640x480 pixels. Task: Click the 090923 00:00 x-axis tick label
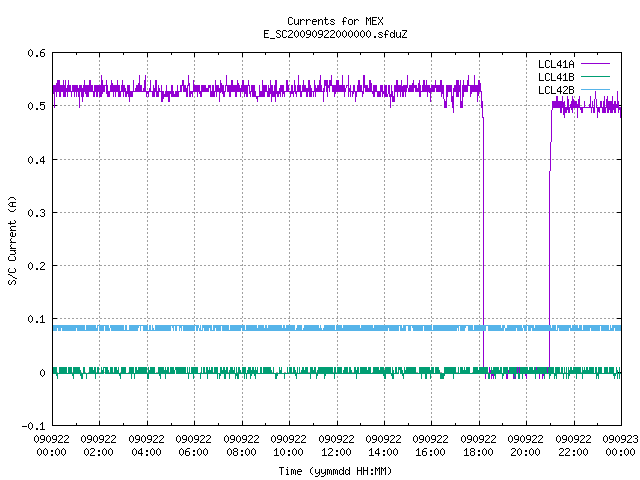coord(620,446)
